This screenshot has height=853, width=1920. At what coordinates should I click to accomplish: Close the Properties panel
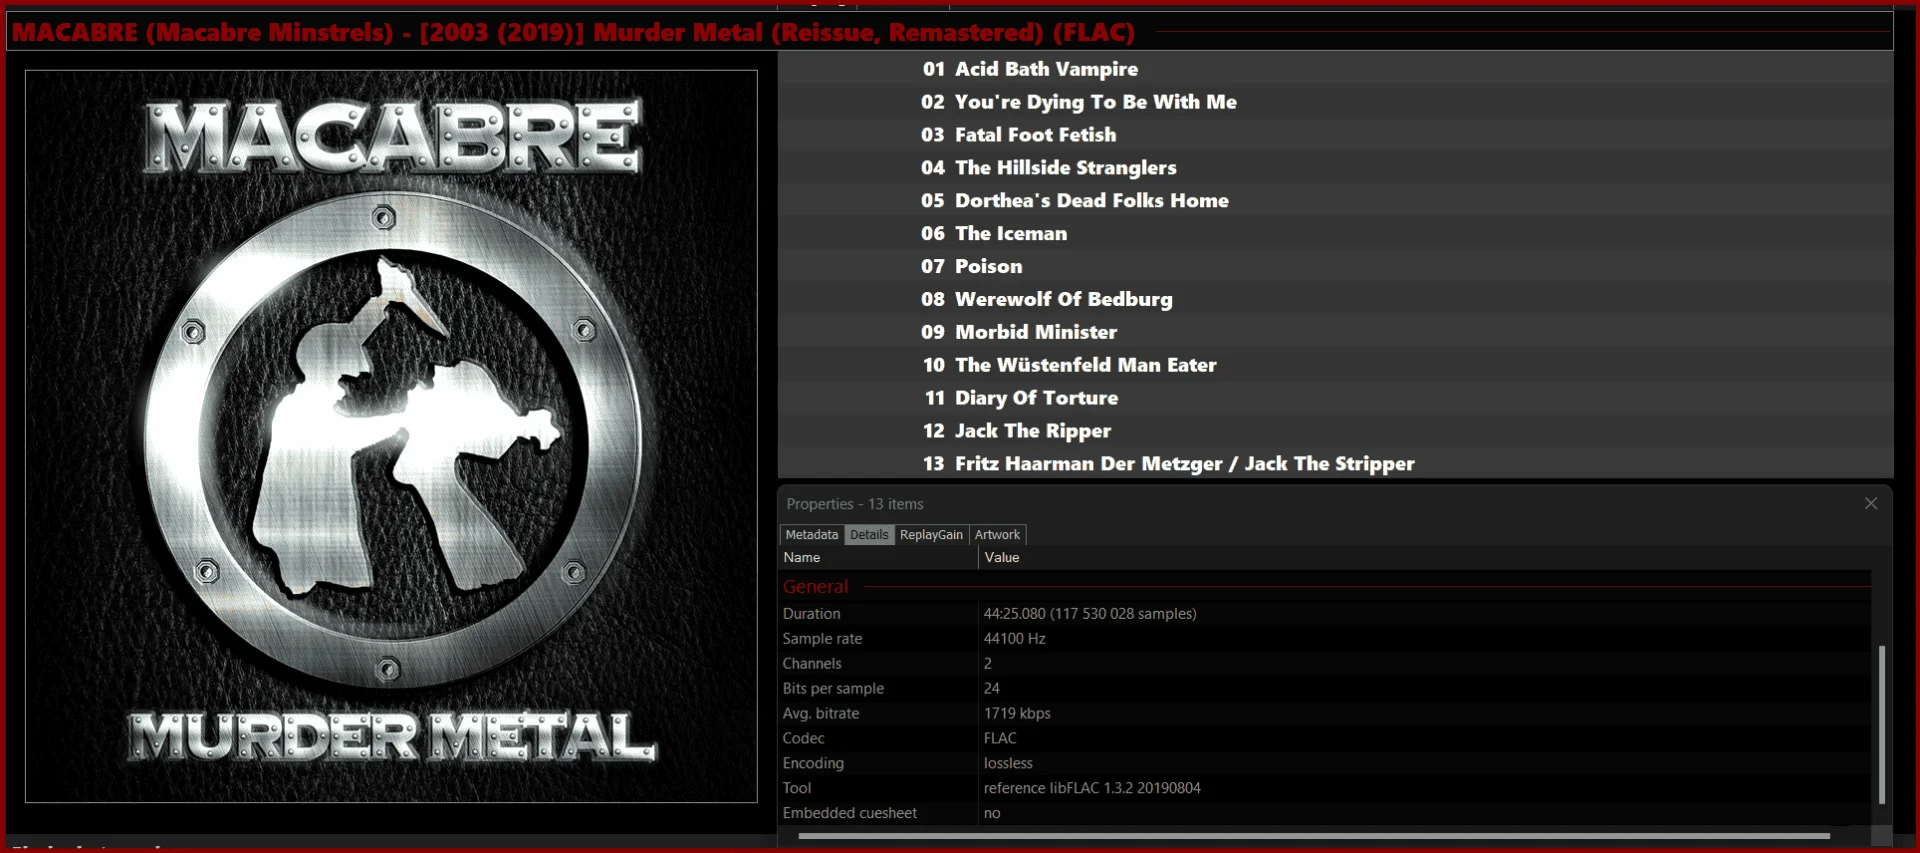click(1871, 503)
